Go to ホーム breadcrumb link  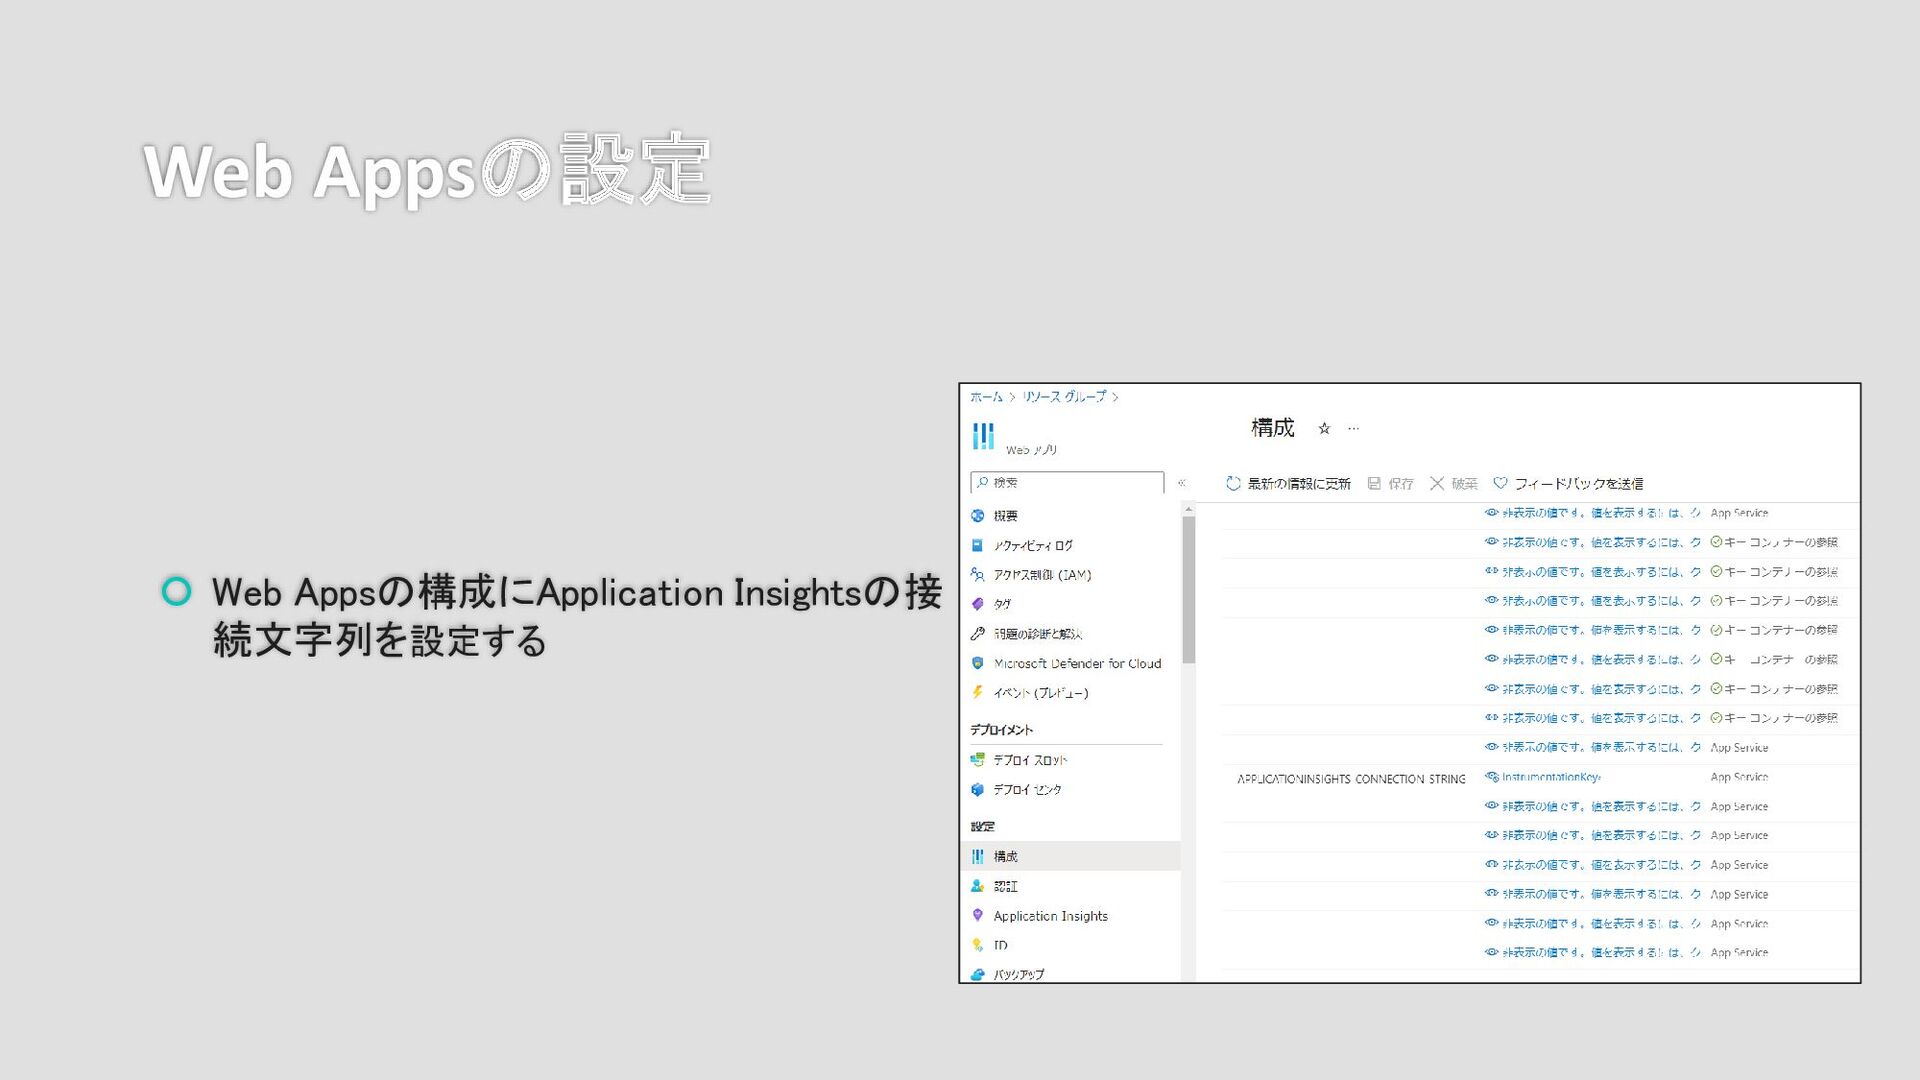coord(986,397)
